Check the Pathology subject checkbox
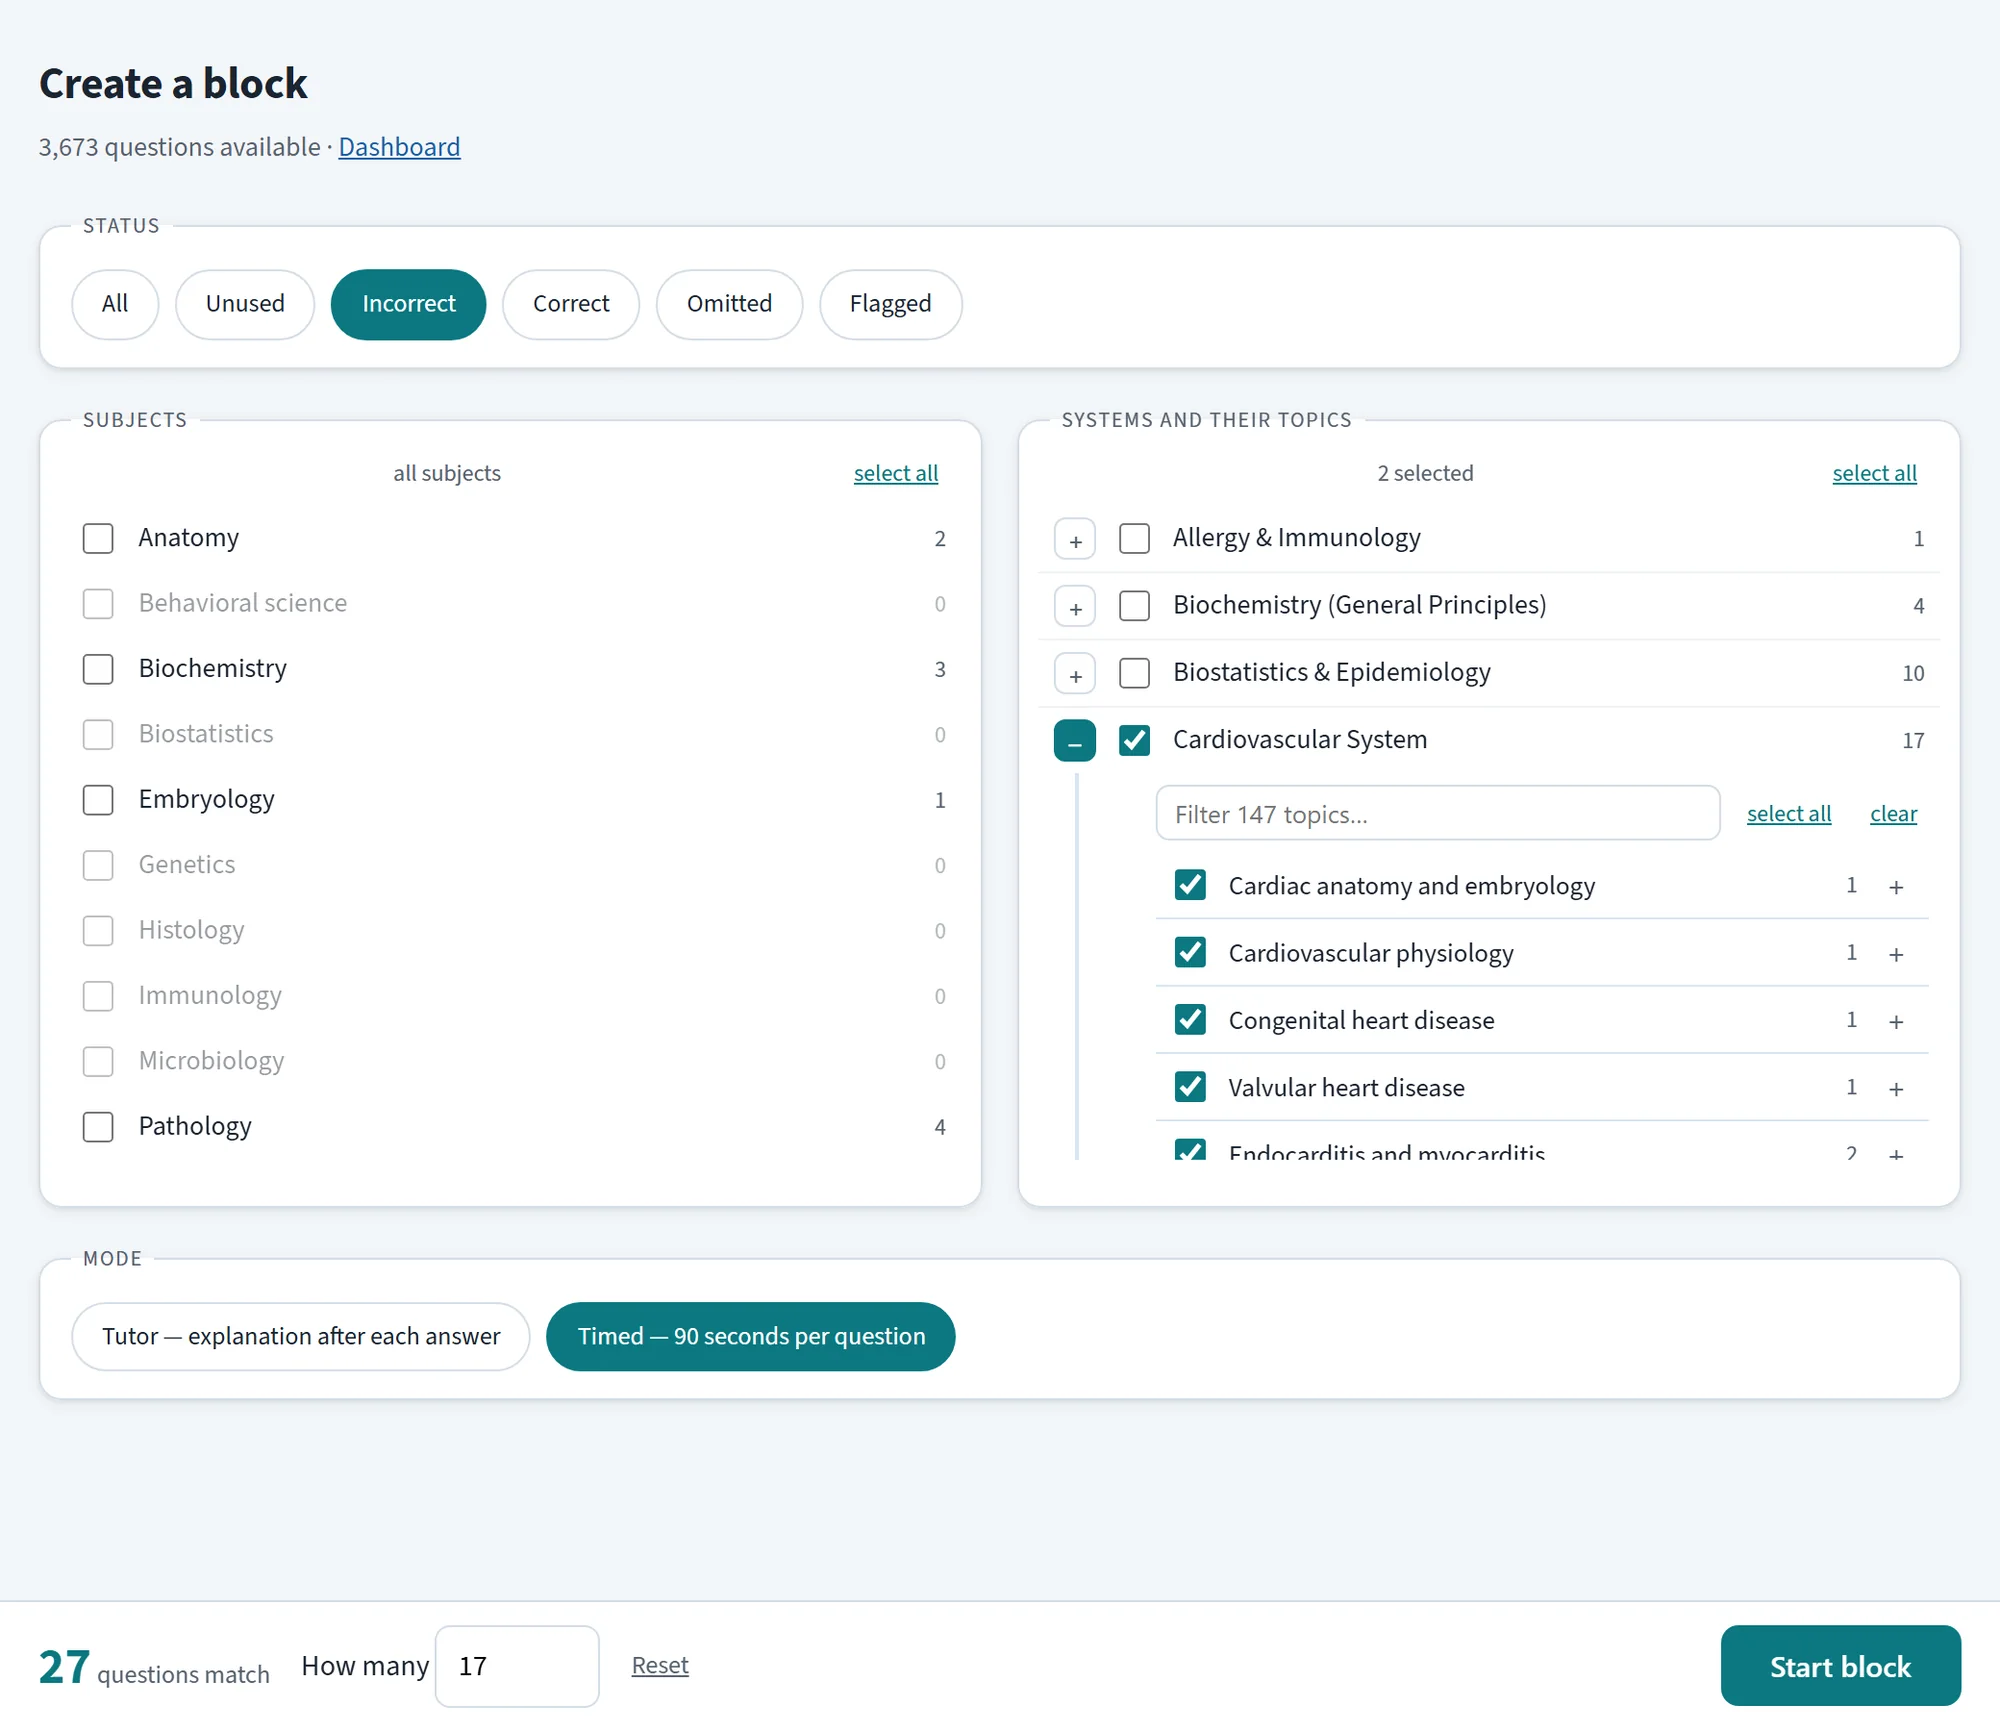The image size is (2000, 1731). click(x=98, y=1127)
